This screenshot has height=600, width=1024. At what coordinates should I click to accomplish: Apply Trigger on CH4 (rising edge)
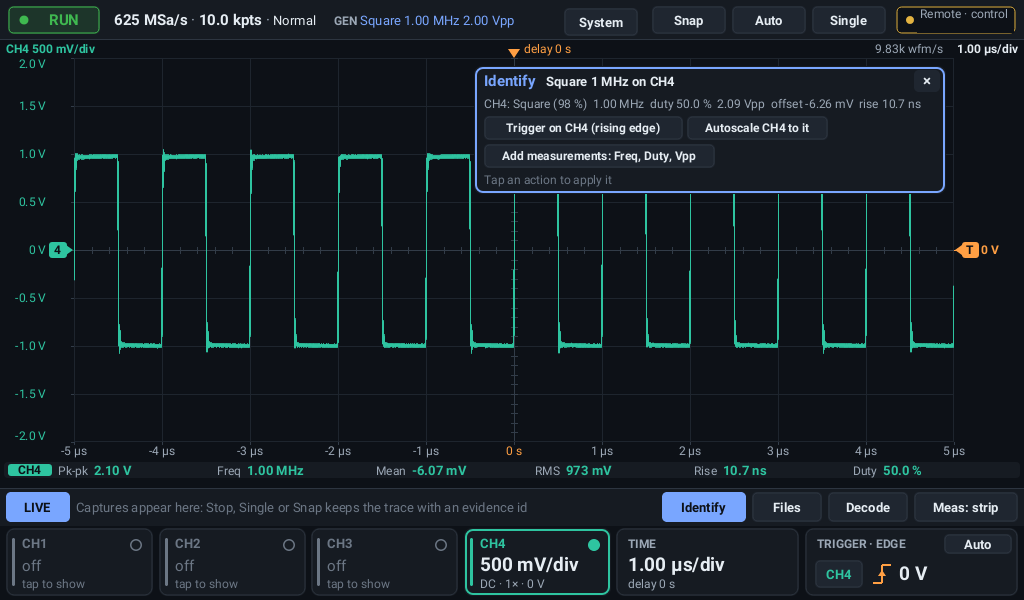583,128
